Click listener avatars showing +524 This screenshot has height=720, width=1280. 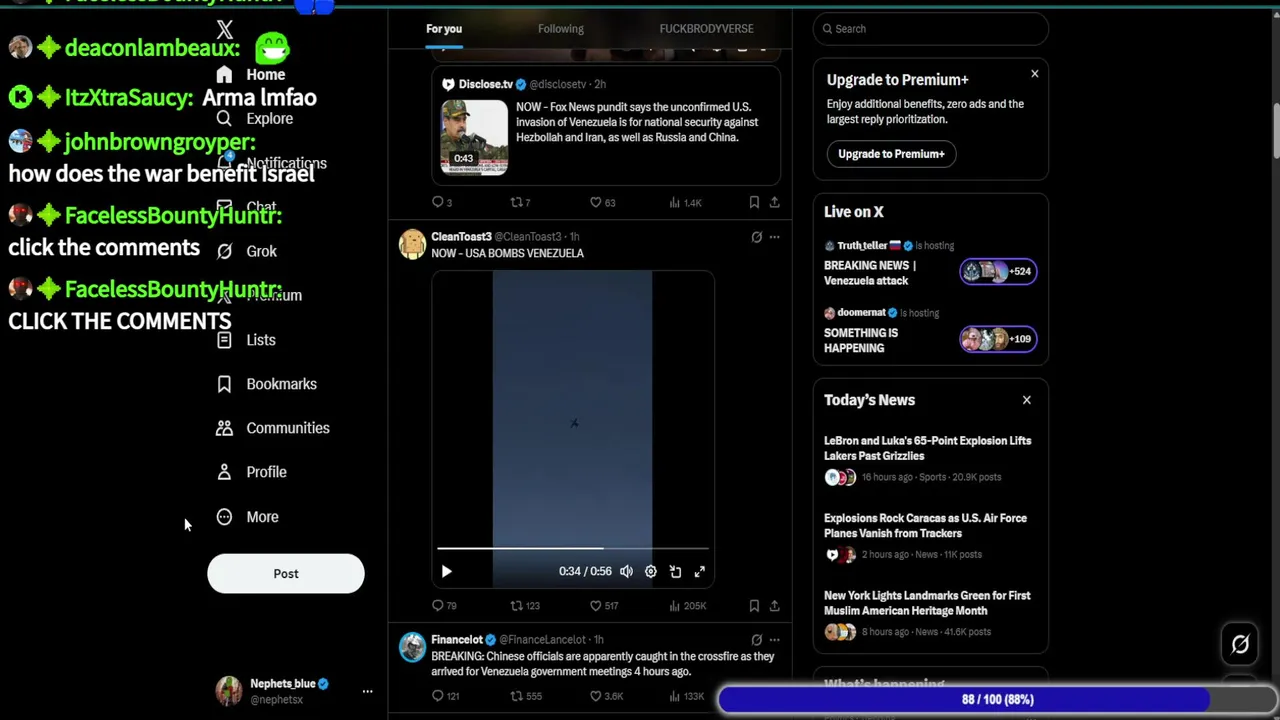tap(998, 271)
